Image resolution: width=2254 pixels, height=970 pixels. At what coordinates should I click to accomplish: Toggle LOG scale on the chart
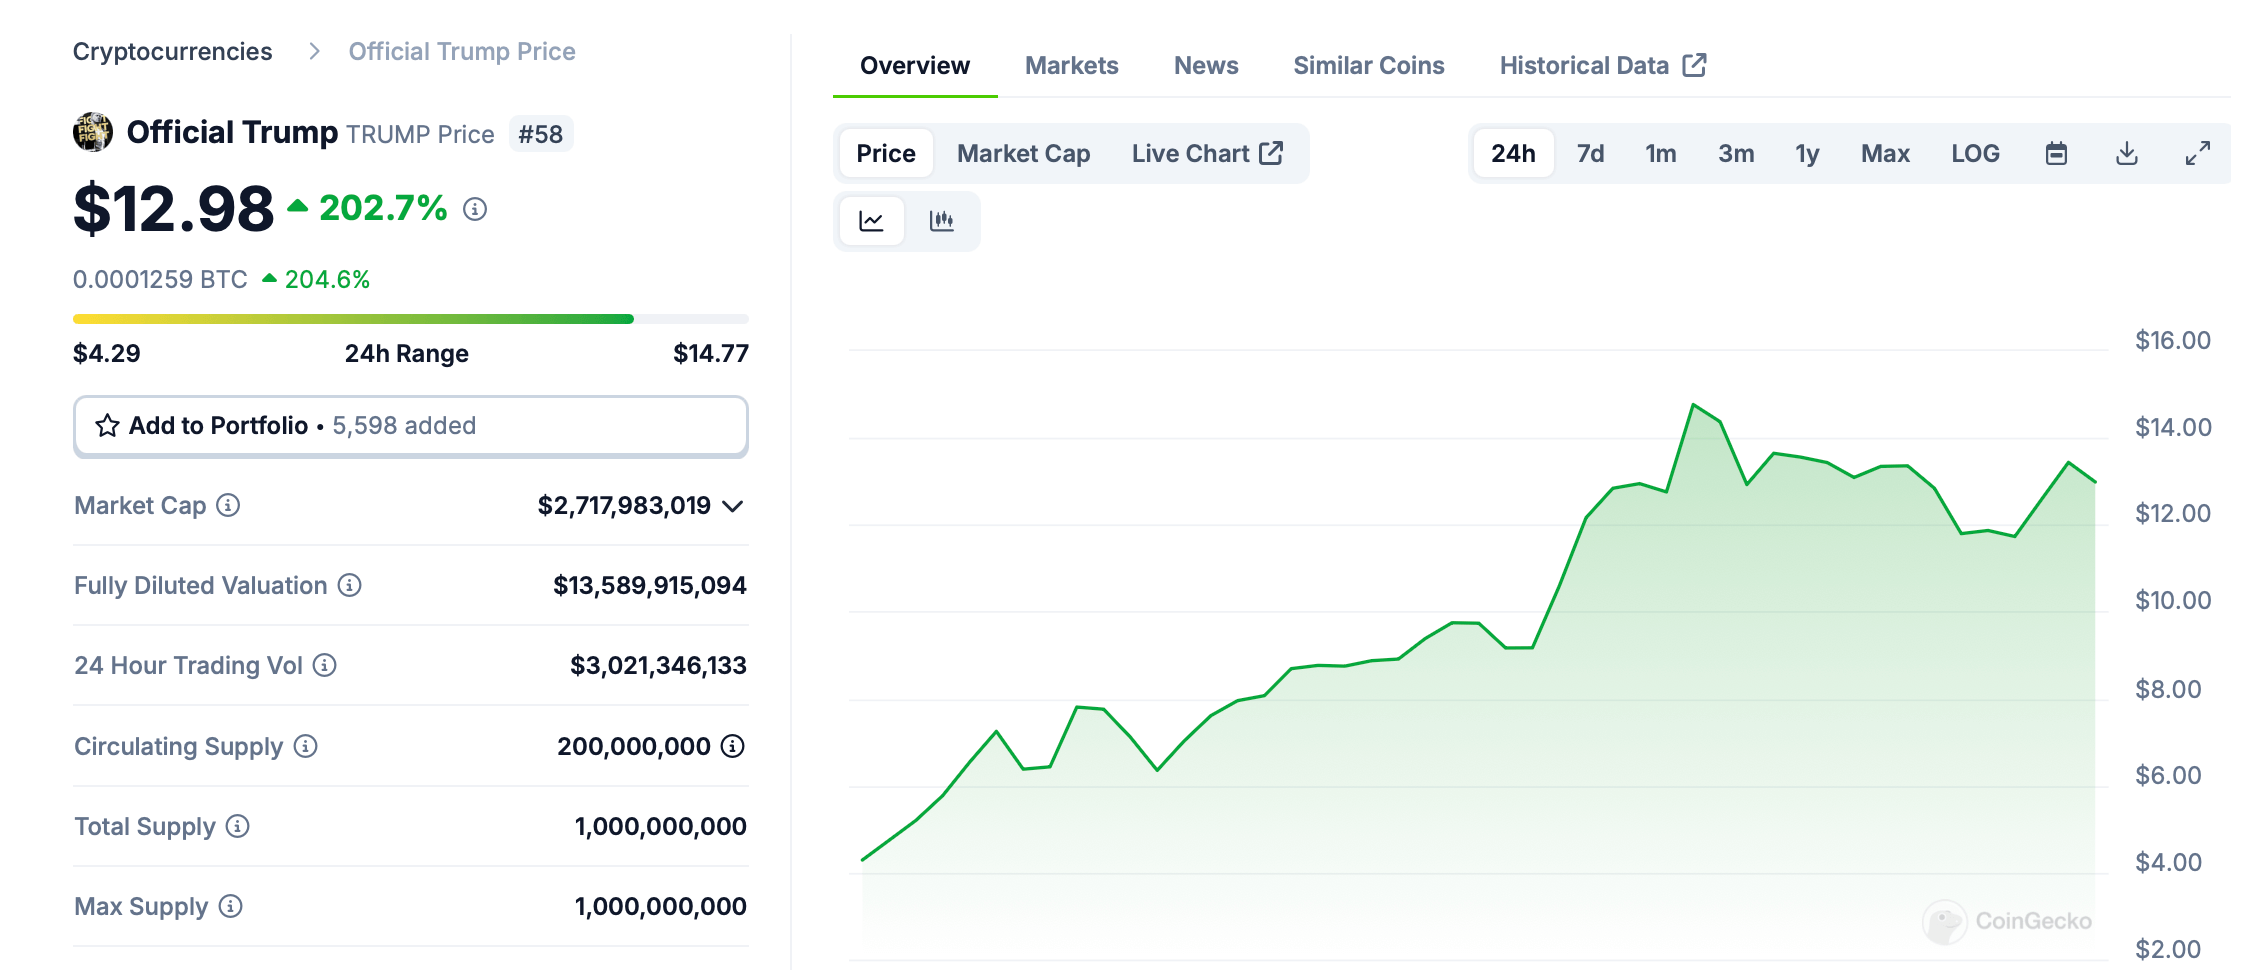1975,154
